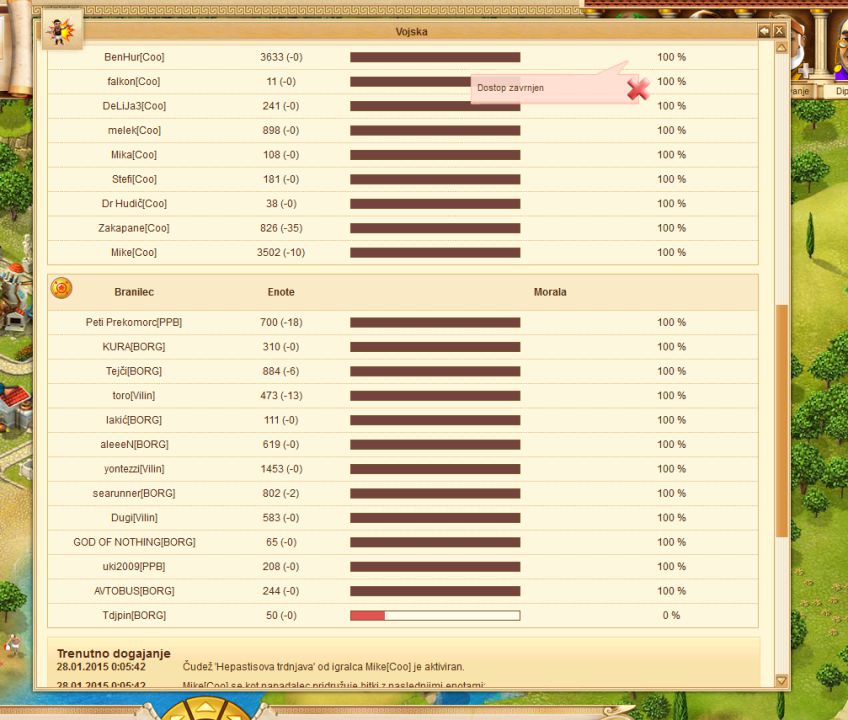Image resolution: width=848 pixels, height=720 pixels.
Task: Select the lakić[BORG] row name
Action: click(x=134, y=420)
